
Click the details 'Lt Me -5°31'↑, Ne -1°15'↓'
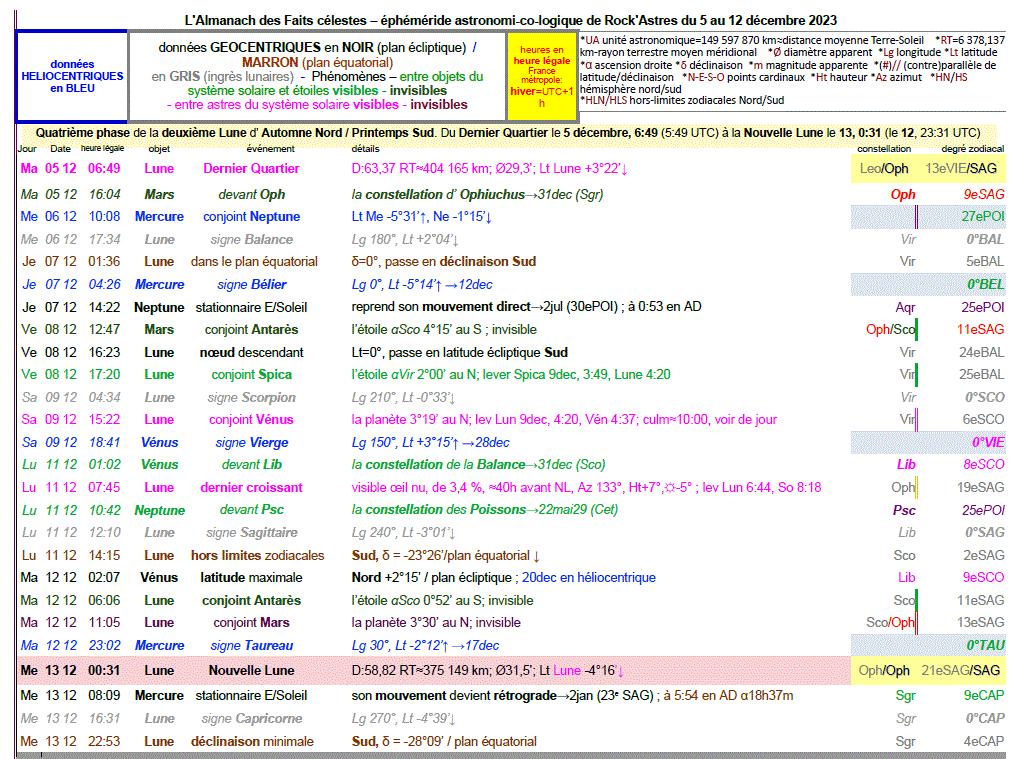click(x=421, y=216)
